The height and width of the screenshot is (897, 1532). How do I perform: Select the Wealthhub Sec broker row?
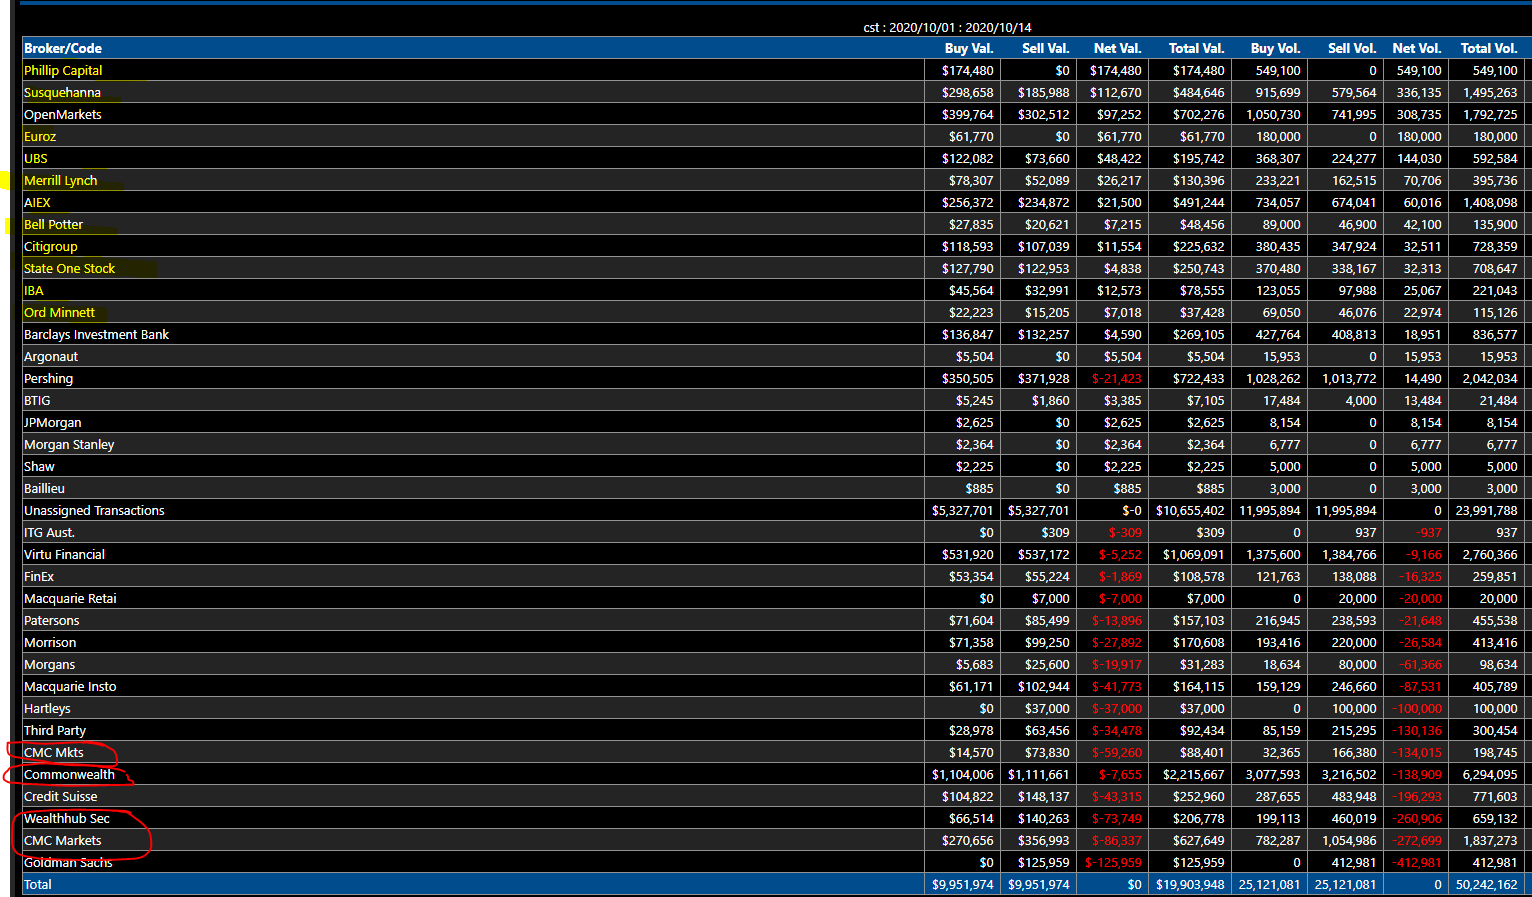point(776,818)
